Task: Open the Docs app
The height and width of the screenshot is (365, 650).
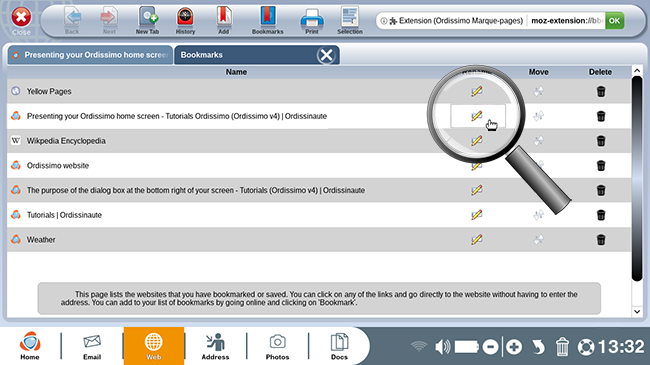Action: [339, 346]
